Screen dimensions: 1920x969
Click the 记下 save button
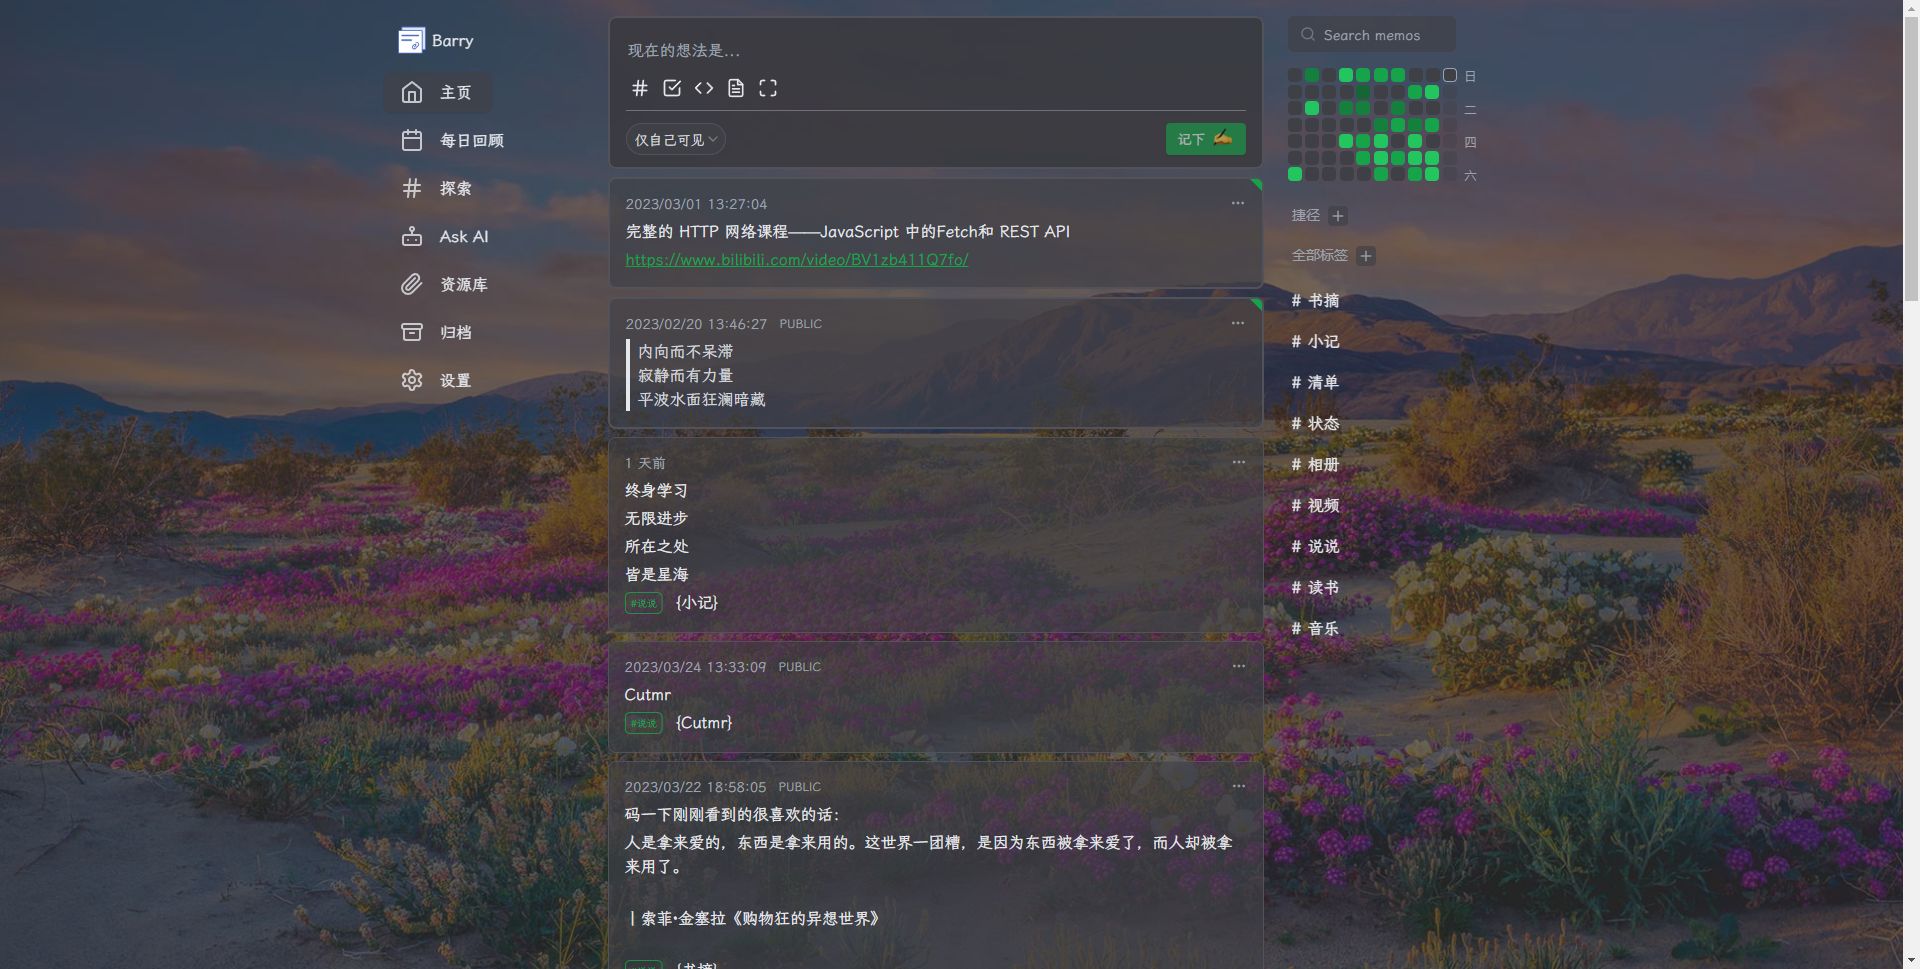pyautogui.click(x=1205, y=139)
